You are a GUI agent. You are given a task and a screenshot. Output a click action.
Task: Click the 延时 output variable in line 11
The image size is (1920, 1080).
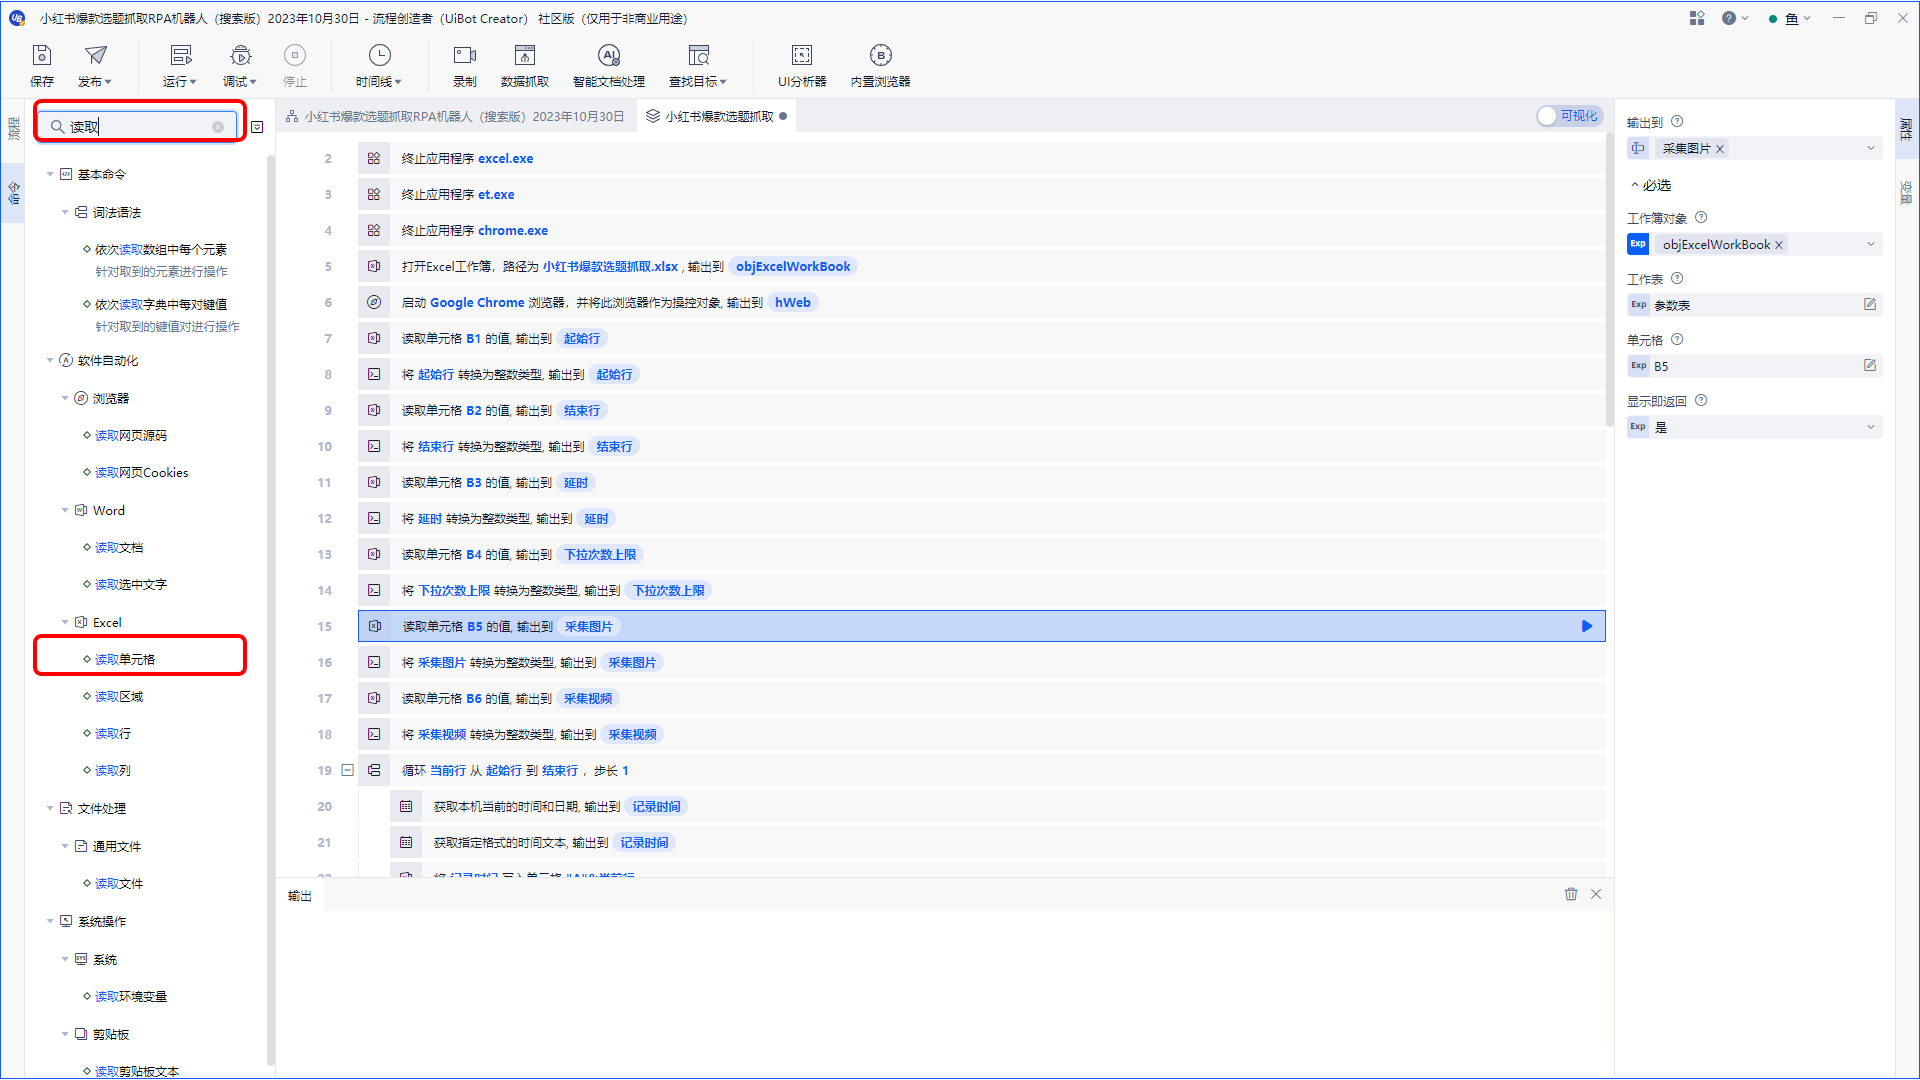[x=576, y=482]
